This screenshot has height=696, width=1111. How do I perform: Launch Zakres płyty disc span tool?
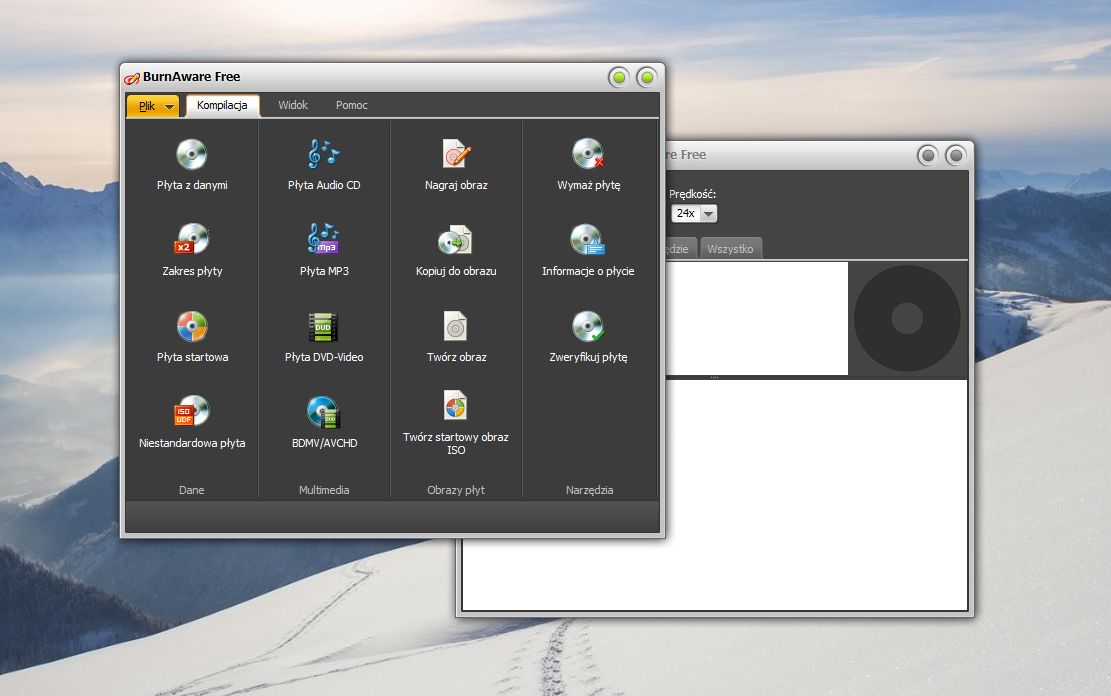point(192,251)
